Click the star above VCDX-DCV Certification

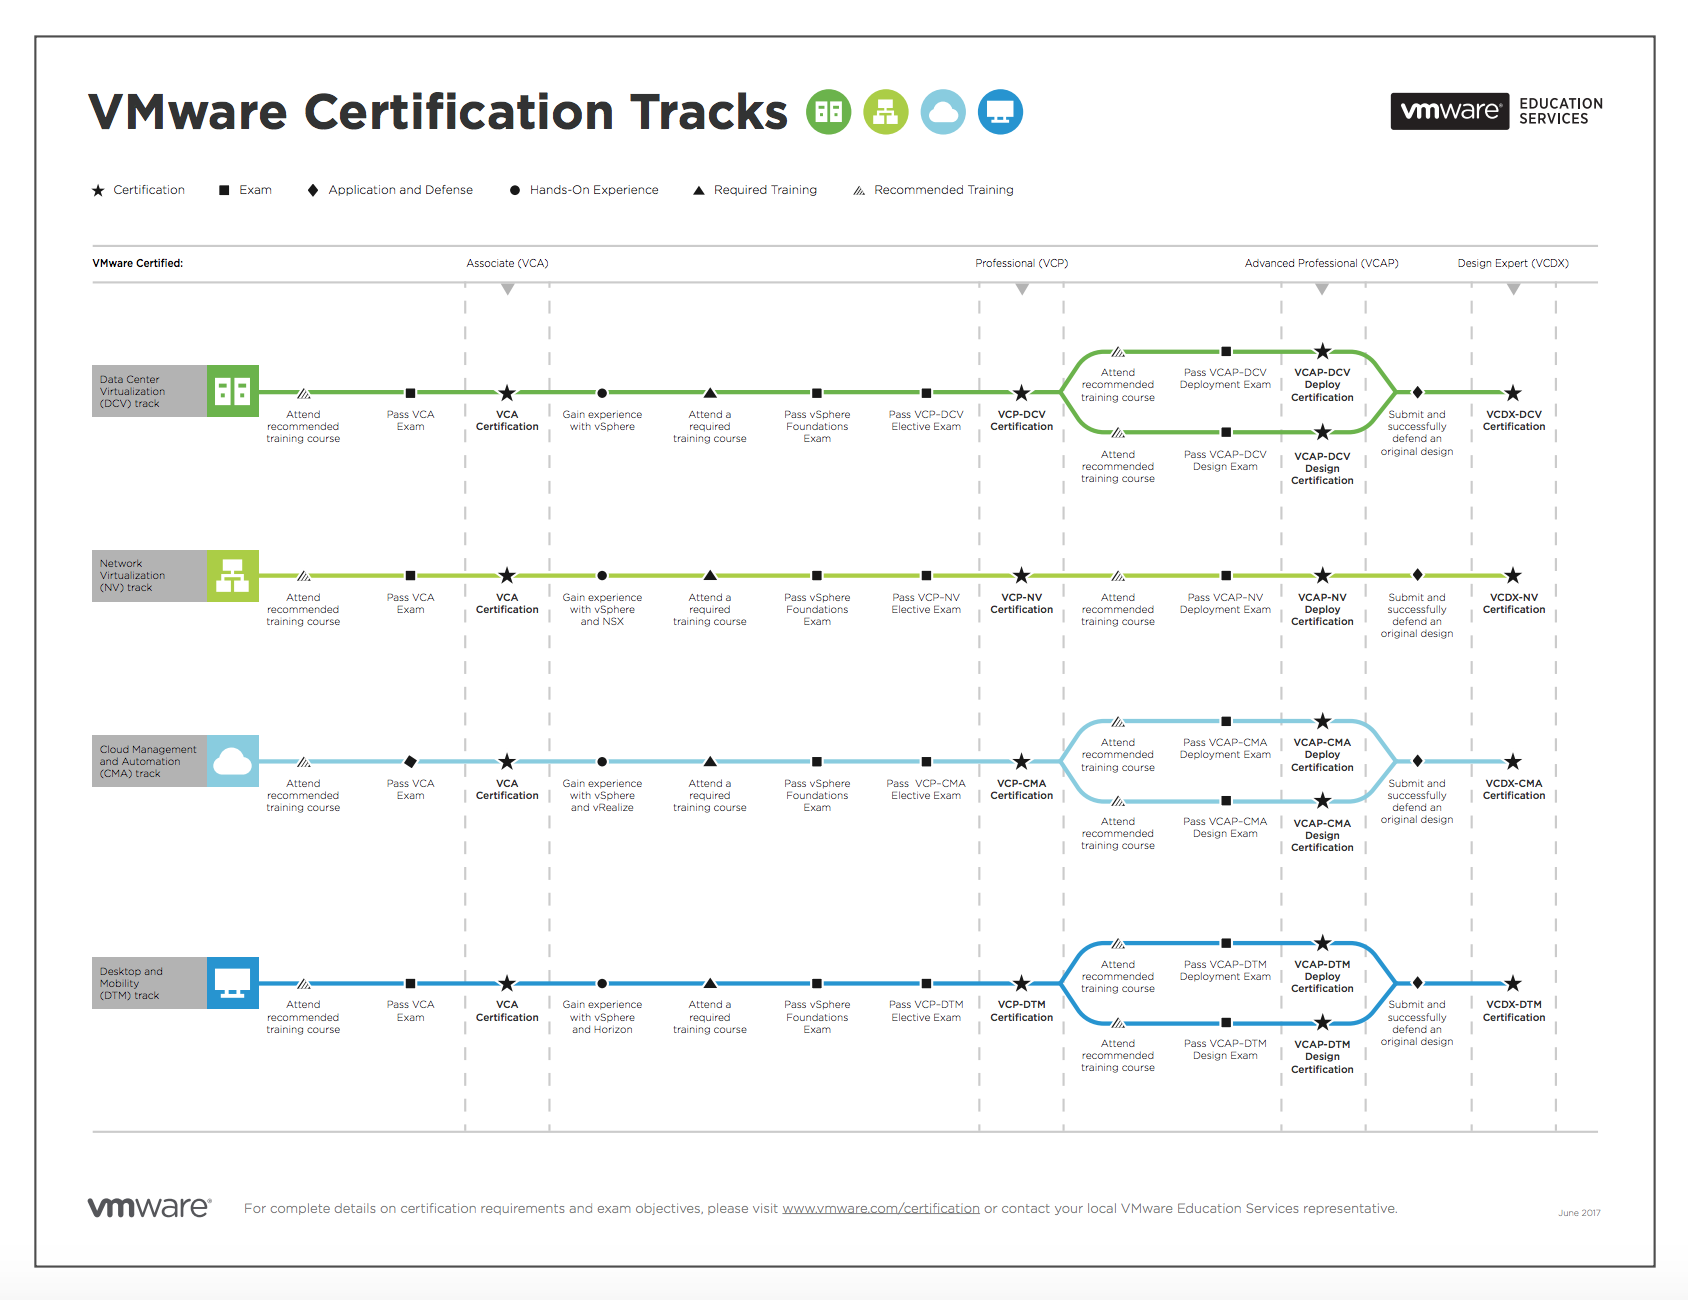(1513, 393)
